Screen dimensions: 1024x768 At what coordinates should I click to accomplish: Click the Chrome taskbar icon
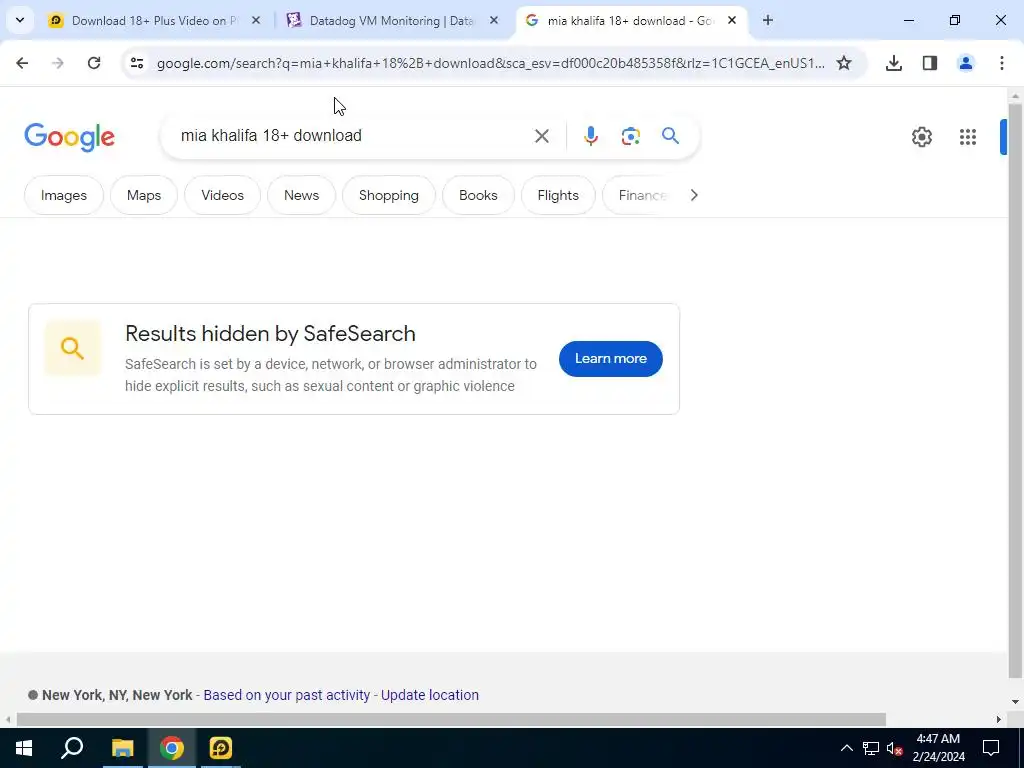click(x=172, y=748)
